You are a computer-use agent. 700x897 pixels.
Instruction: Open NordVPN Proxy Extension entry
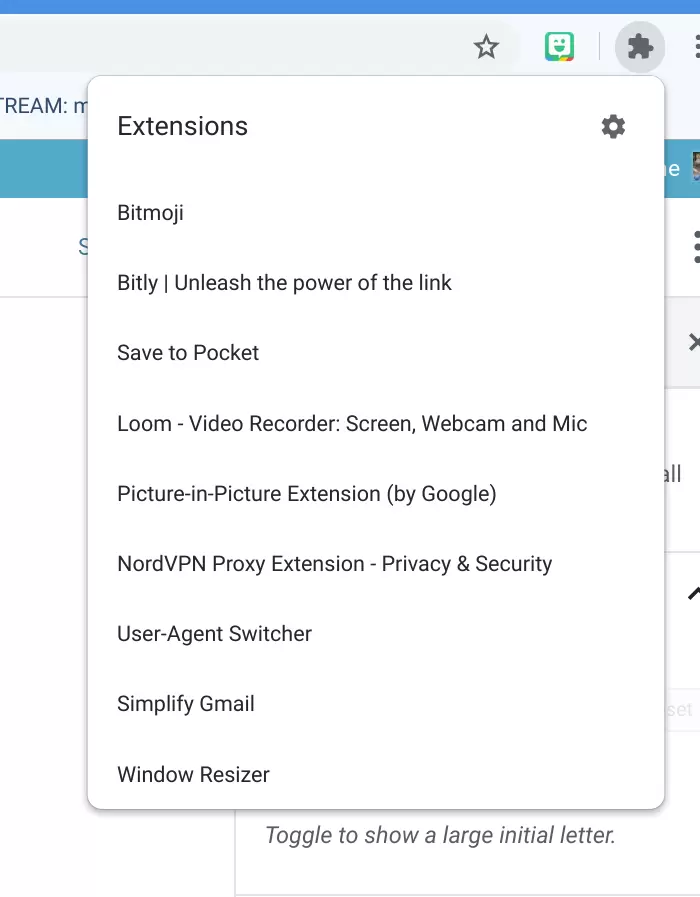coord(334,564)
